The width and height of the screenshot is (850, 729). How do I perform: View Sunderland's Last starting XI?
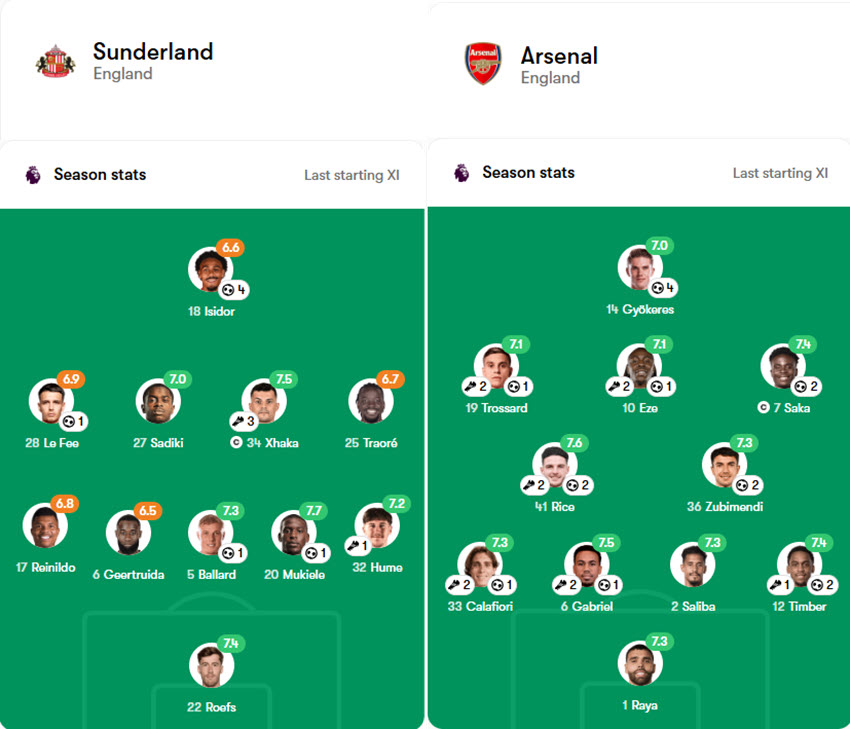coord(351,173)
